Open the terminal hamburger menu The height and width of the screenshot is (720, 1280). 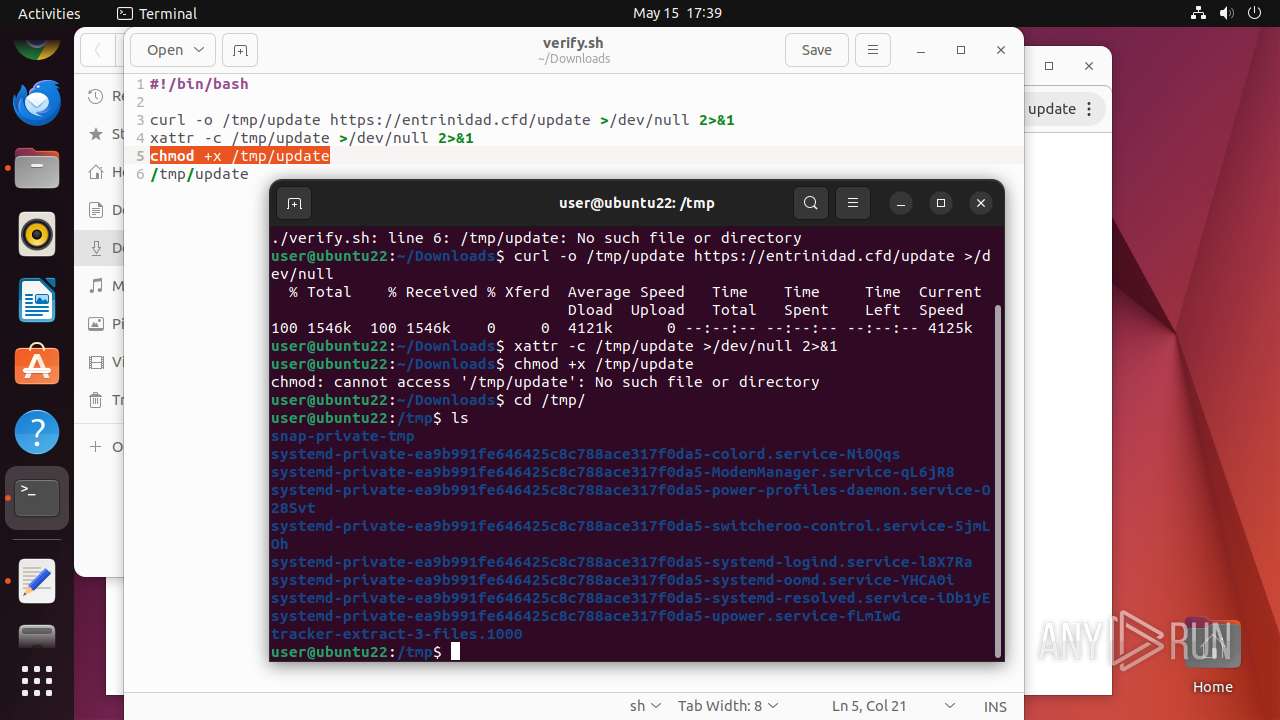coord(853,203)
